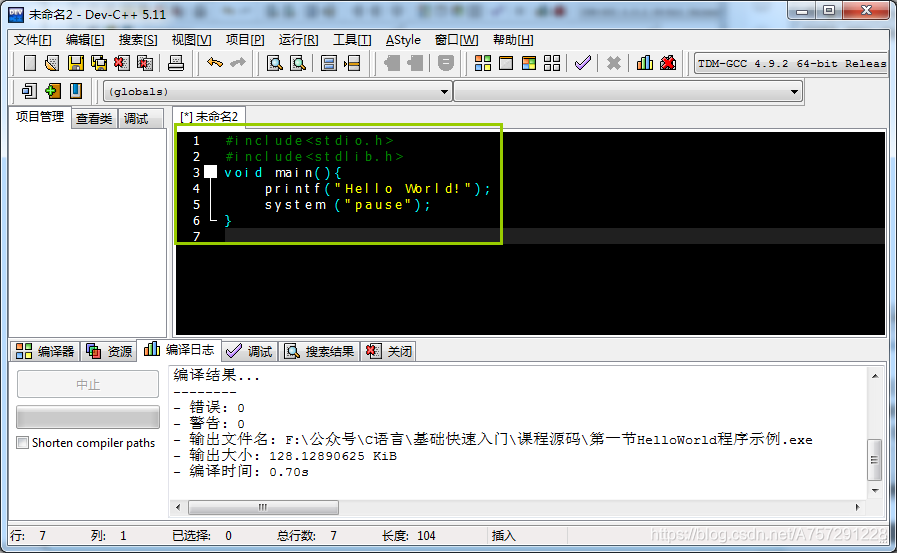This screenshot has height=553, width=897.
Task: Click the 中止 abort button
Action: pos(88,384)
